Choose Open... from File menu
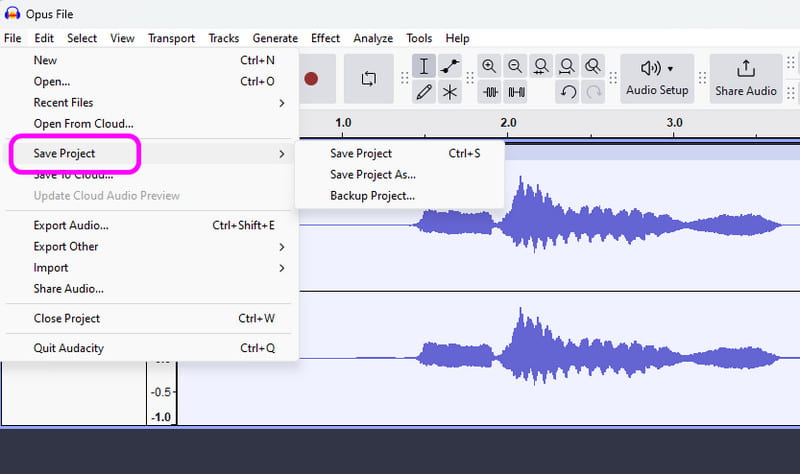 click(x=149, y=82)
